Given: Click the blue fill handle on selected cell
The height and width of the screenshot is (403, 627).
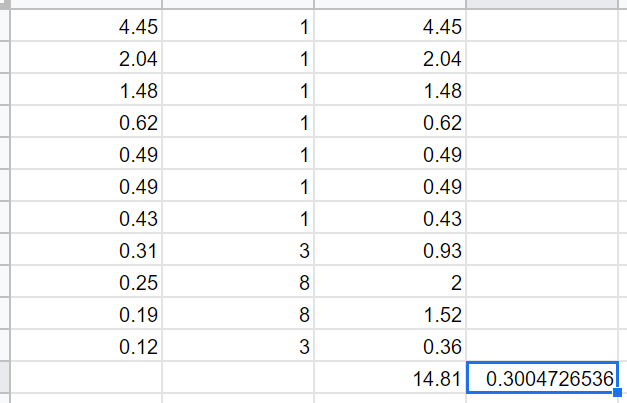Looking at the screenshot, I should (617, 392).
